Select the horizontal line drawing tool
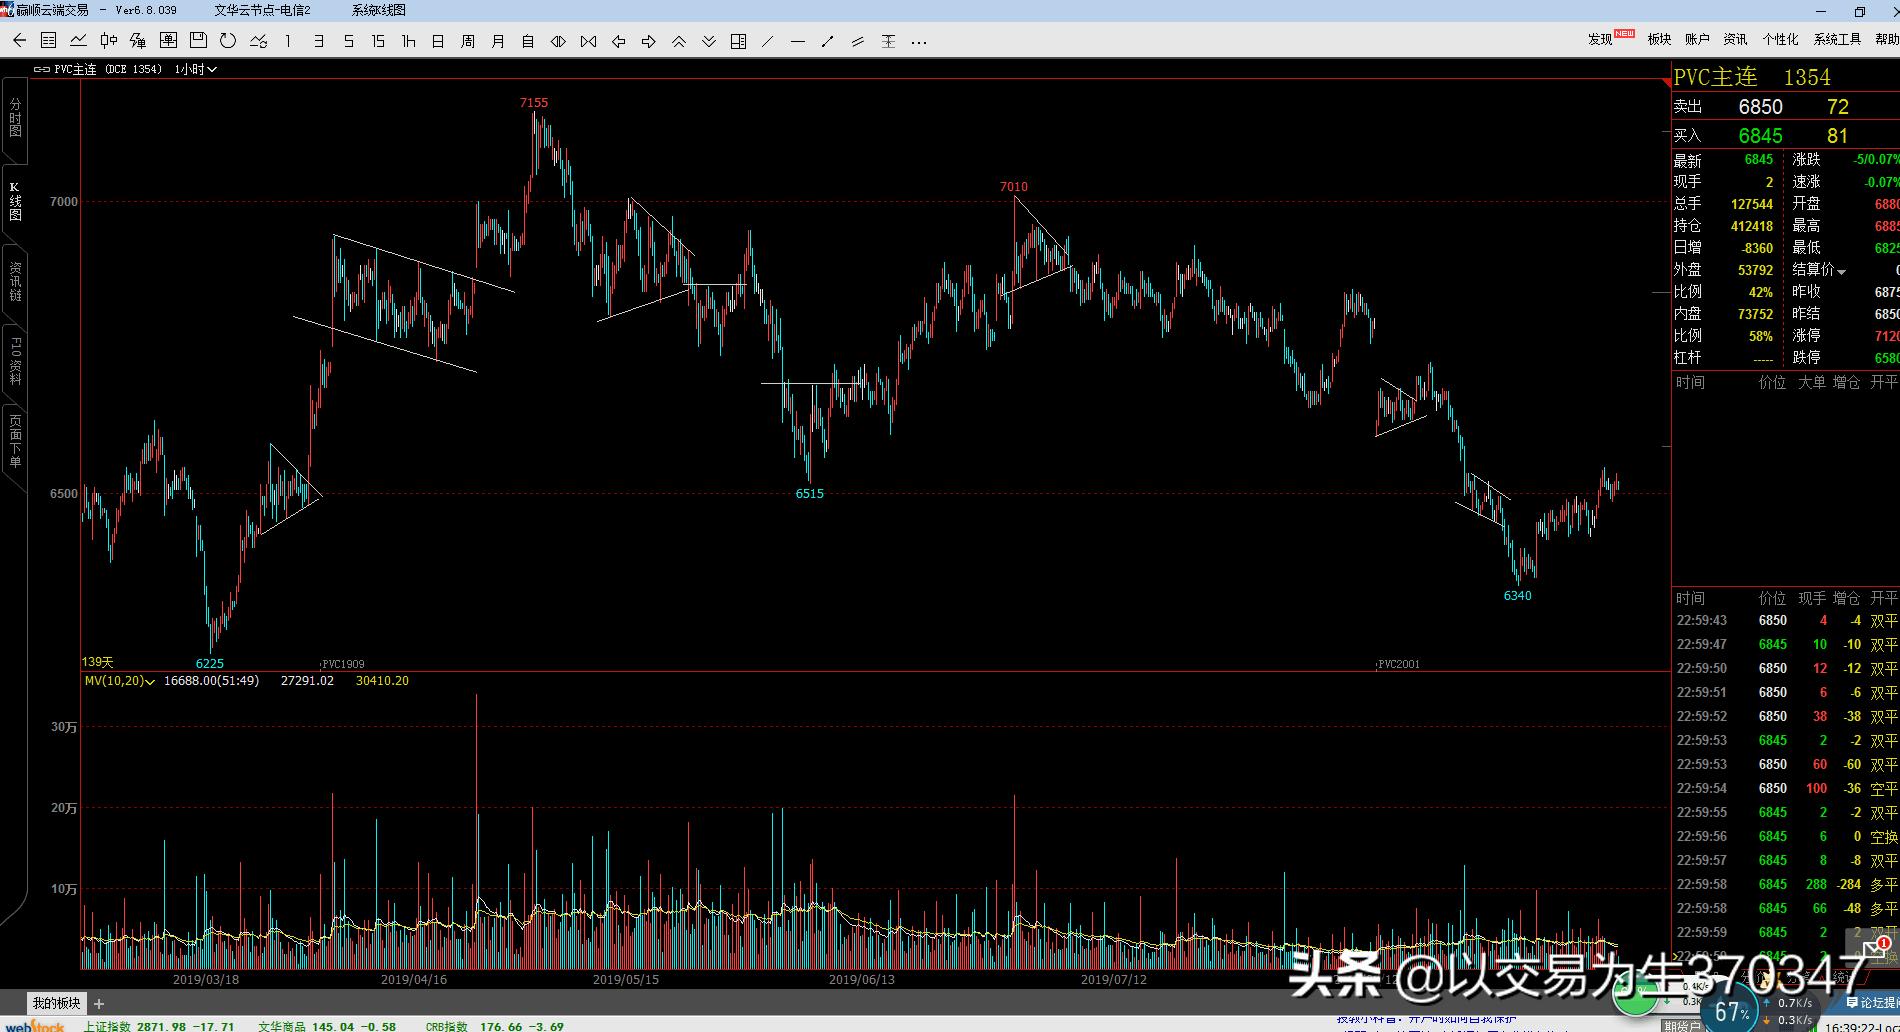The image size is (1900, 1032). (x=798, y=41)
